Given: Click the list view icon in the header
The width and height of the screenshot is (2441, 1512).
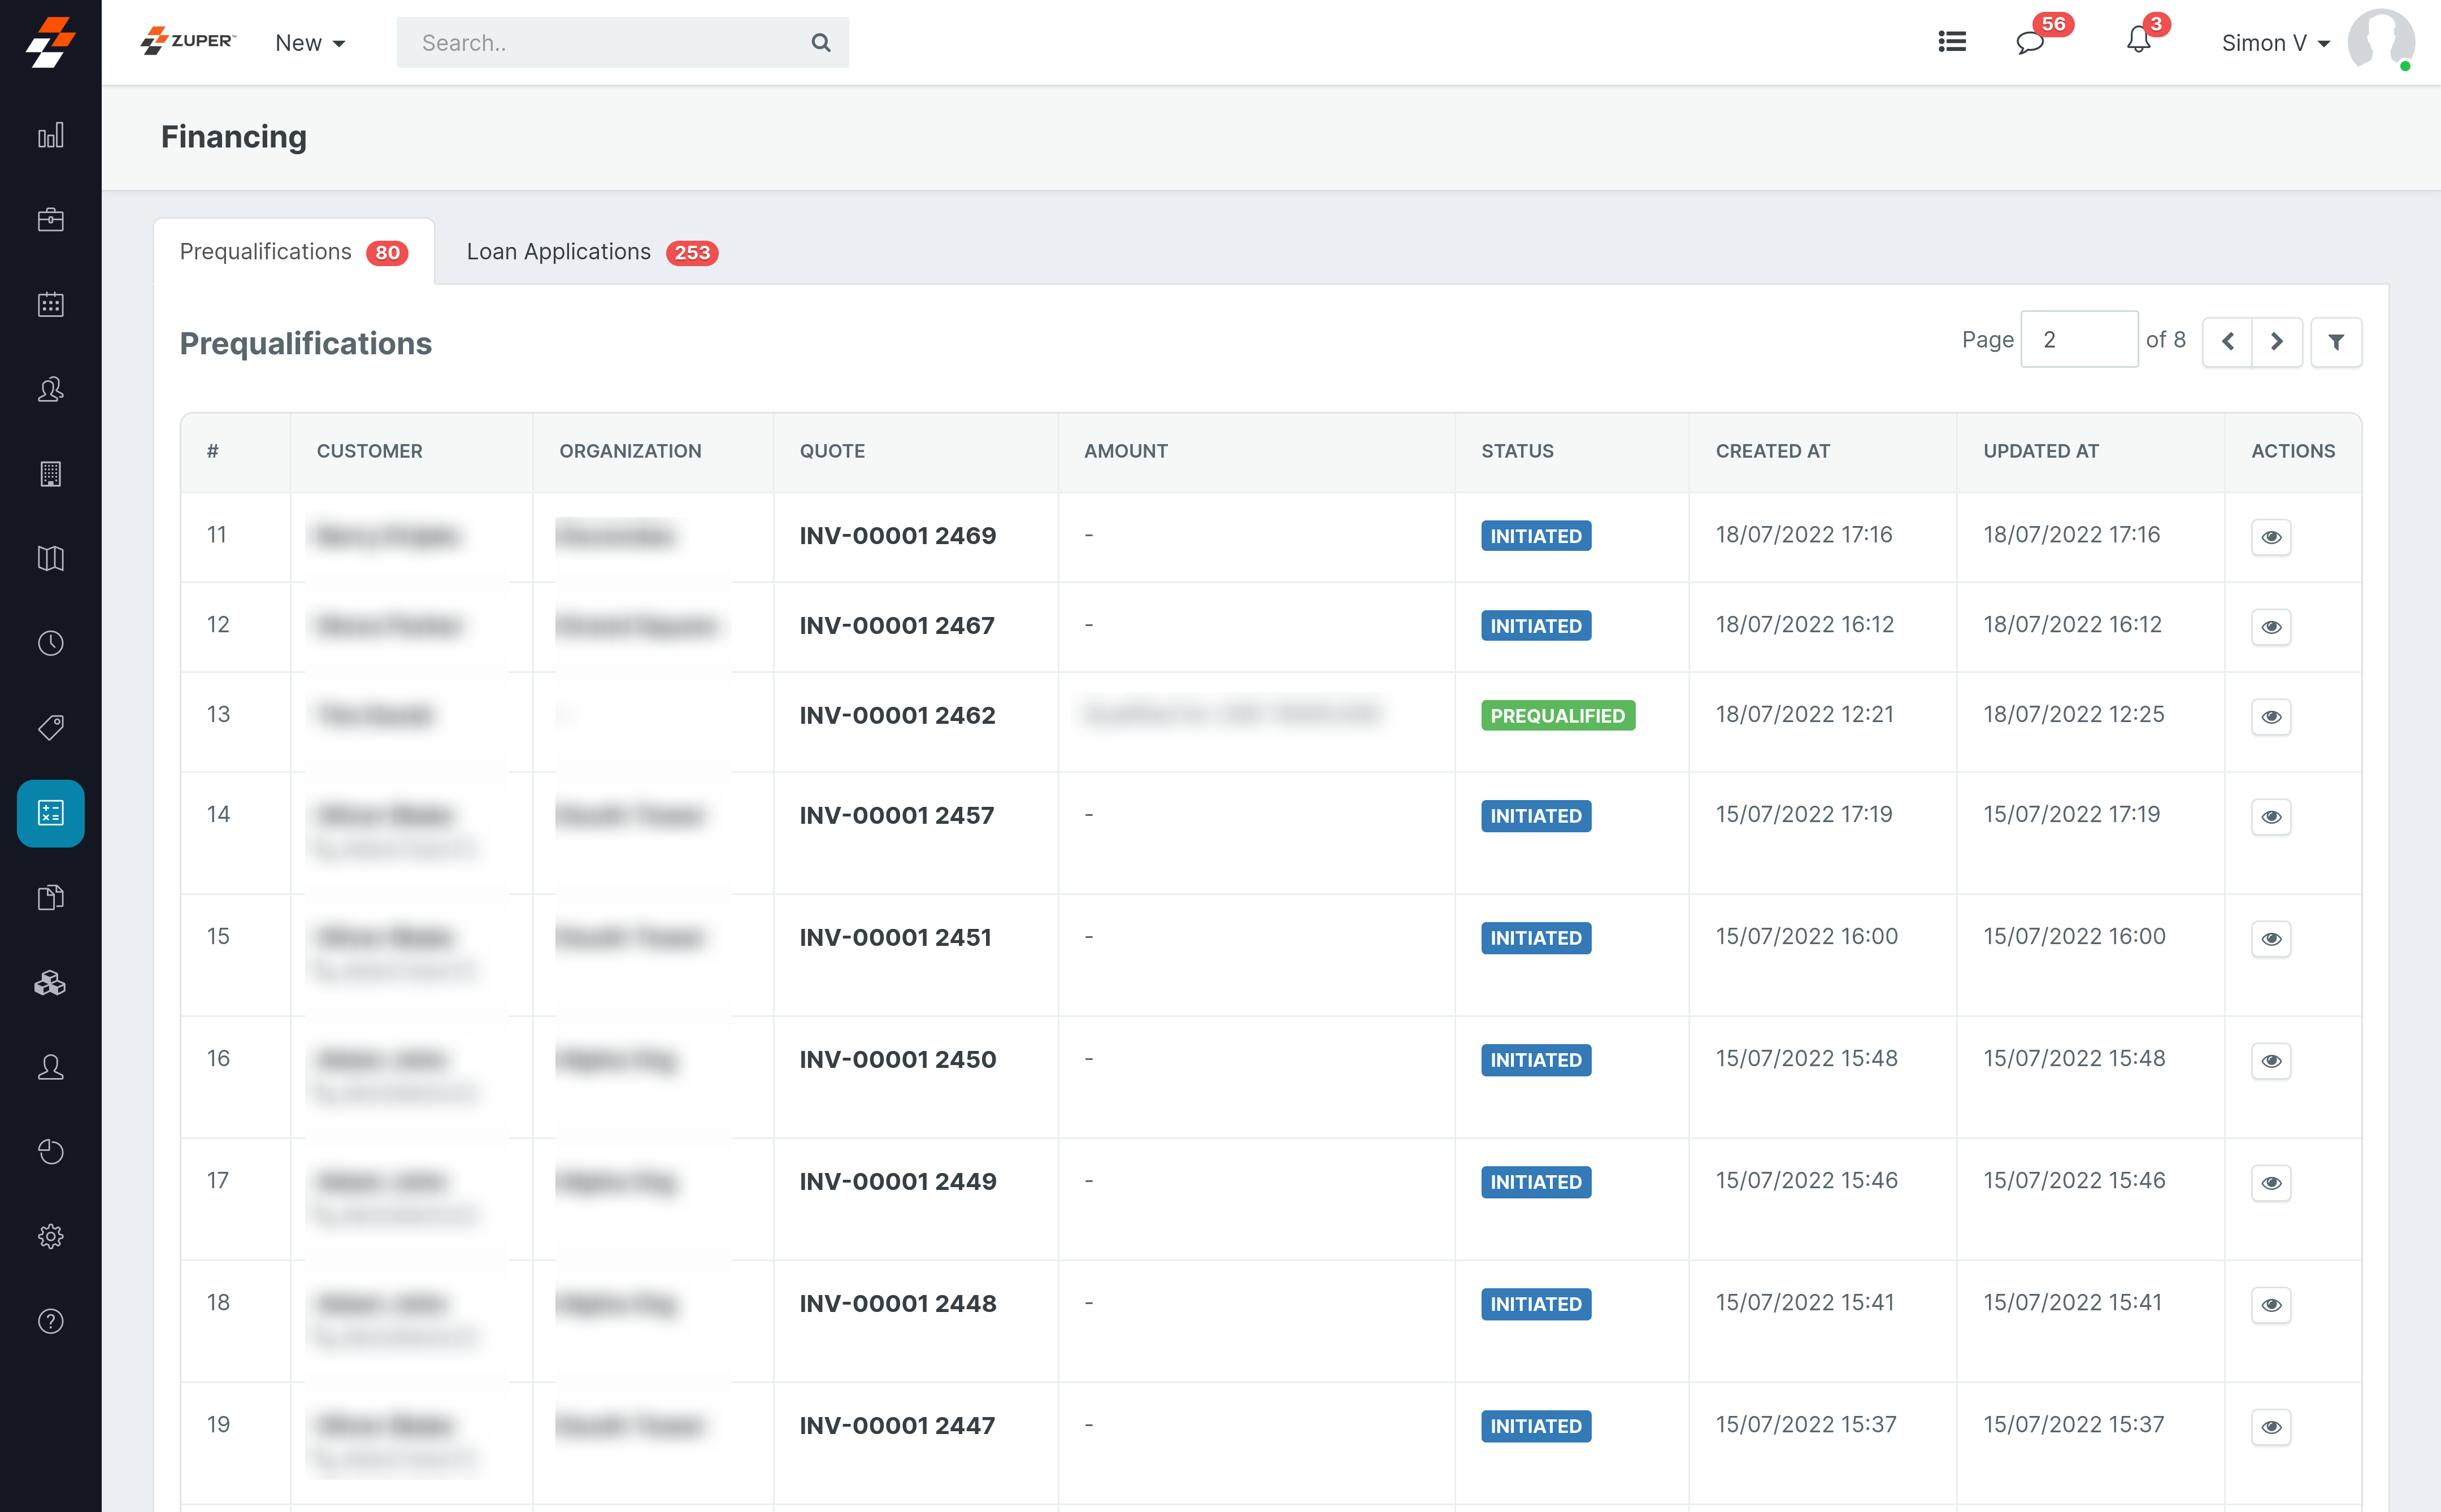Looking at the screenshot, I should (1951, 42).
